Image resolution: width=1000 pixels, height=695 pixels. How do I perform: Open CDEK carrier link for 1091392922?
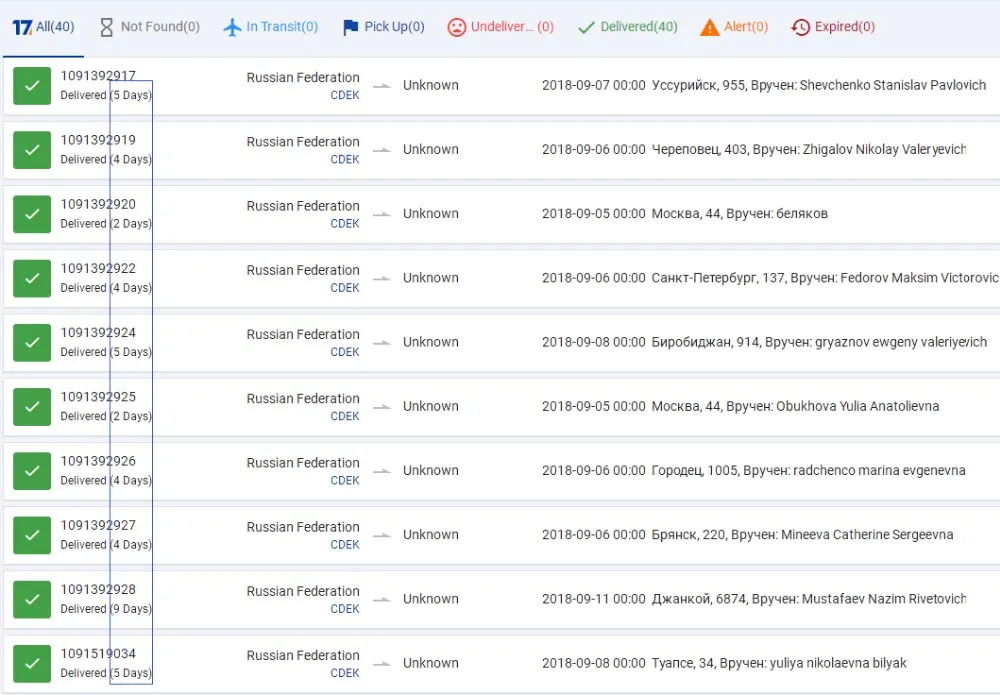(345, 288)
